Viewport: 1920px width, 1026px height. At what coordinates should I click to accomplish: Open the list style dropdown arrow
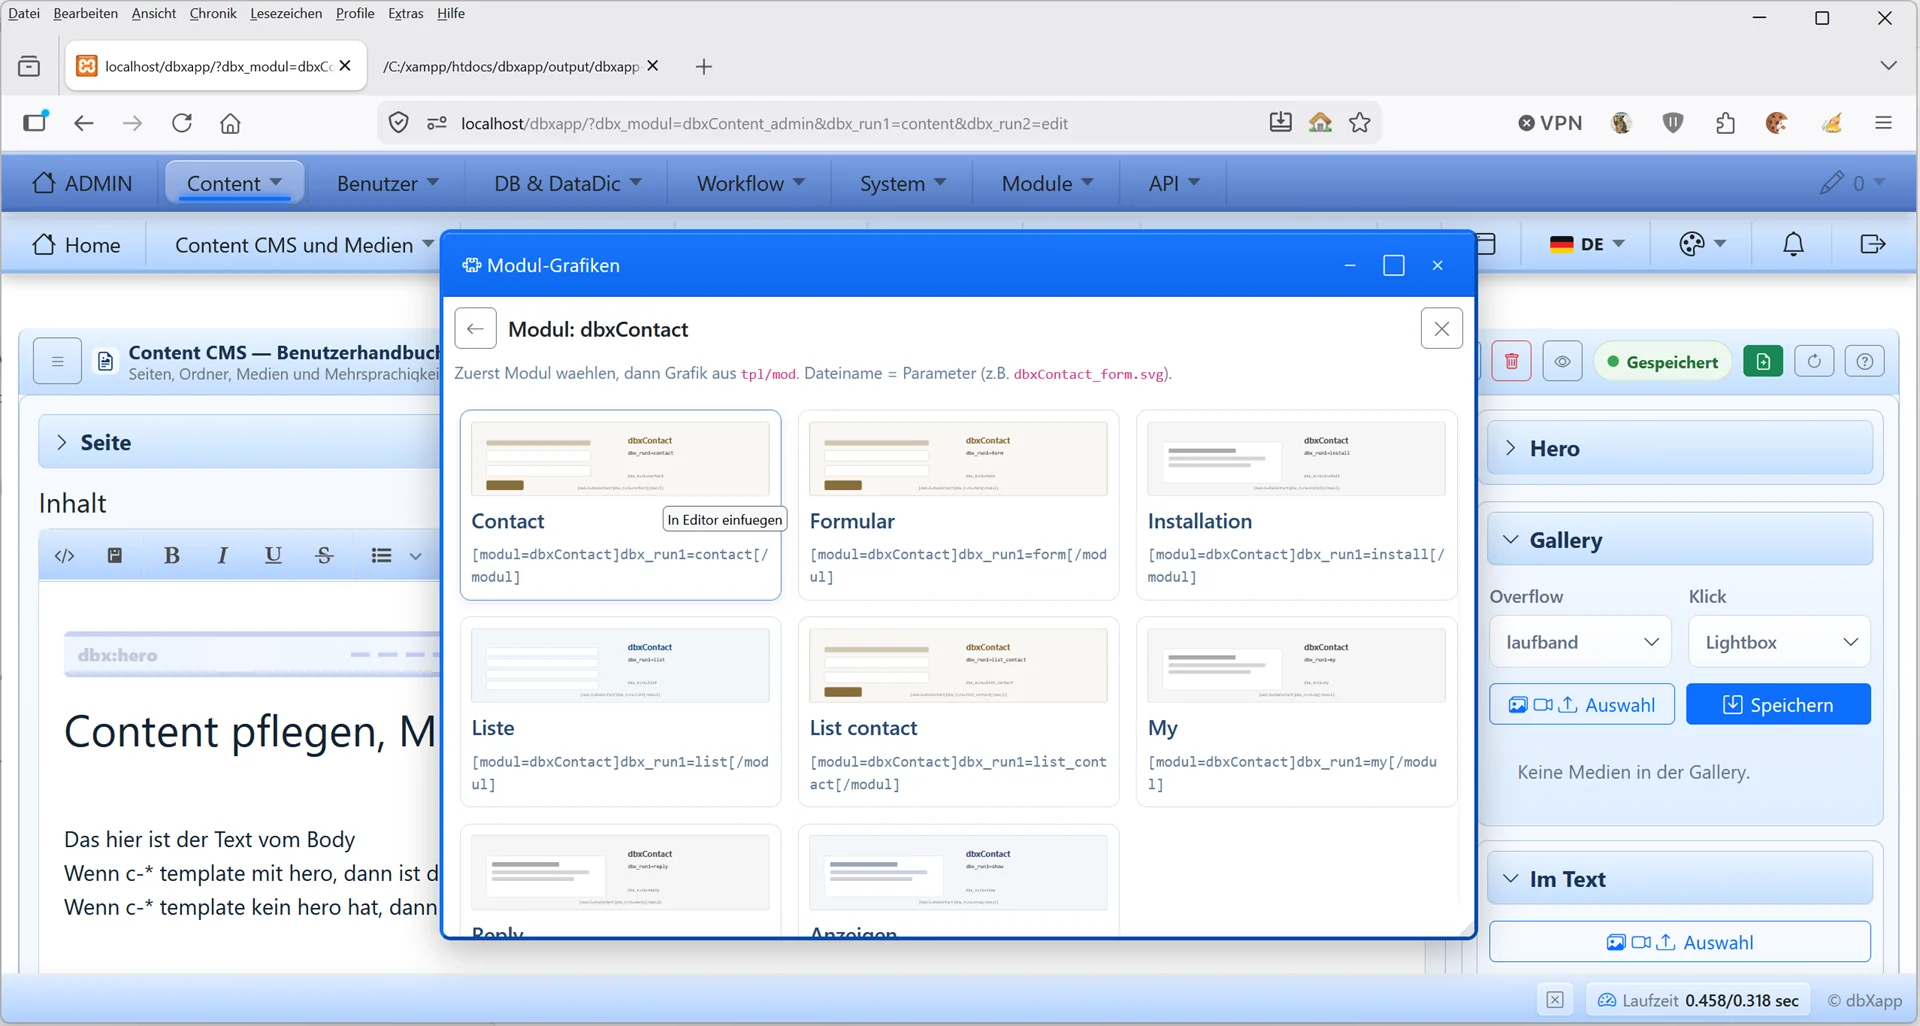point(415,556)
